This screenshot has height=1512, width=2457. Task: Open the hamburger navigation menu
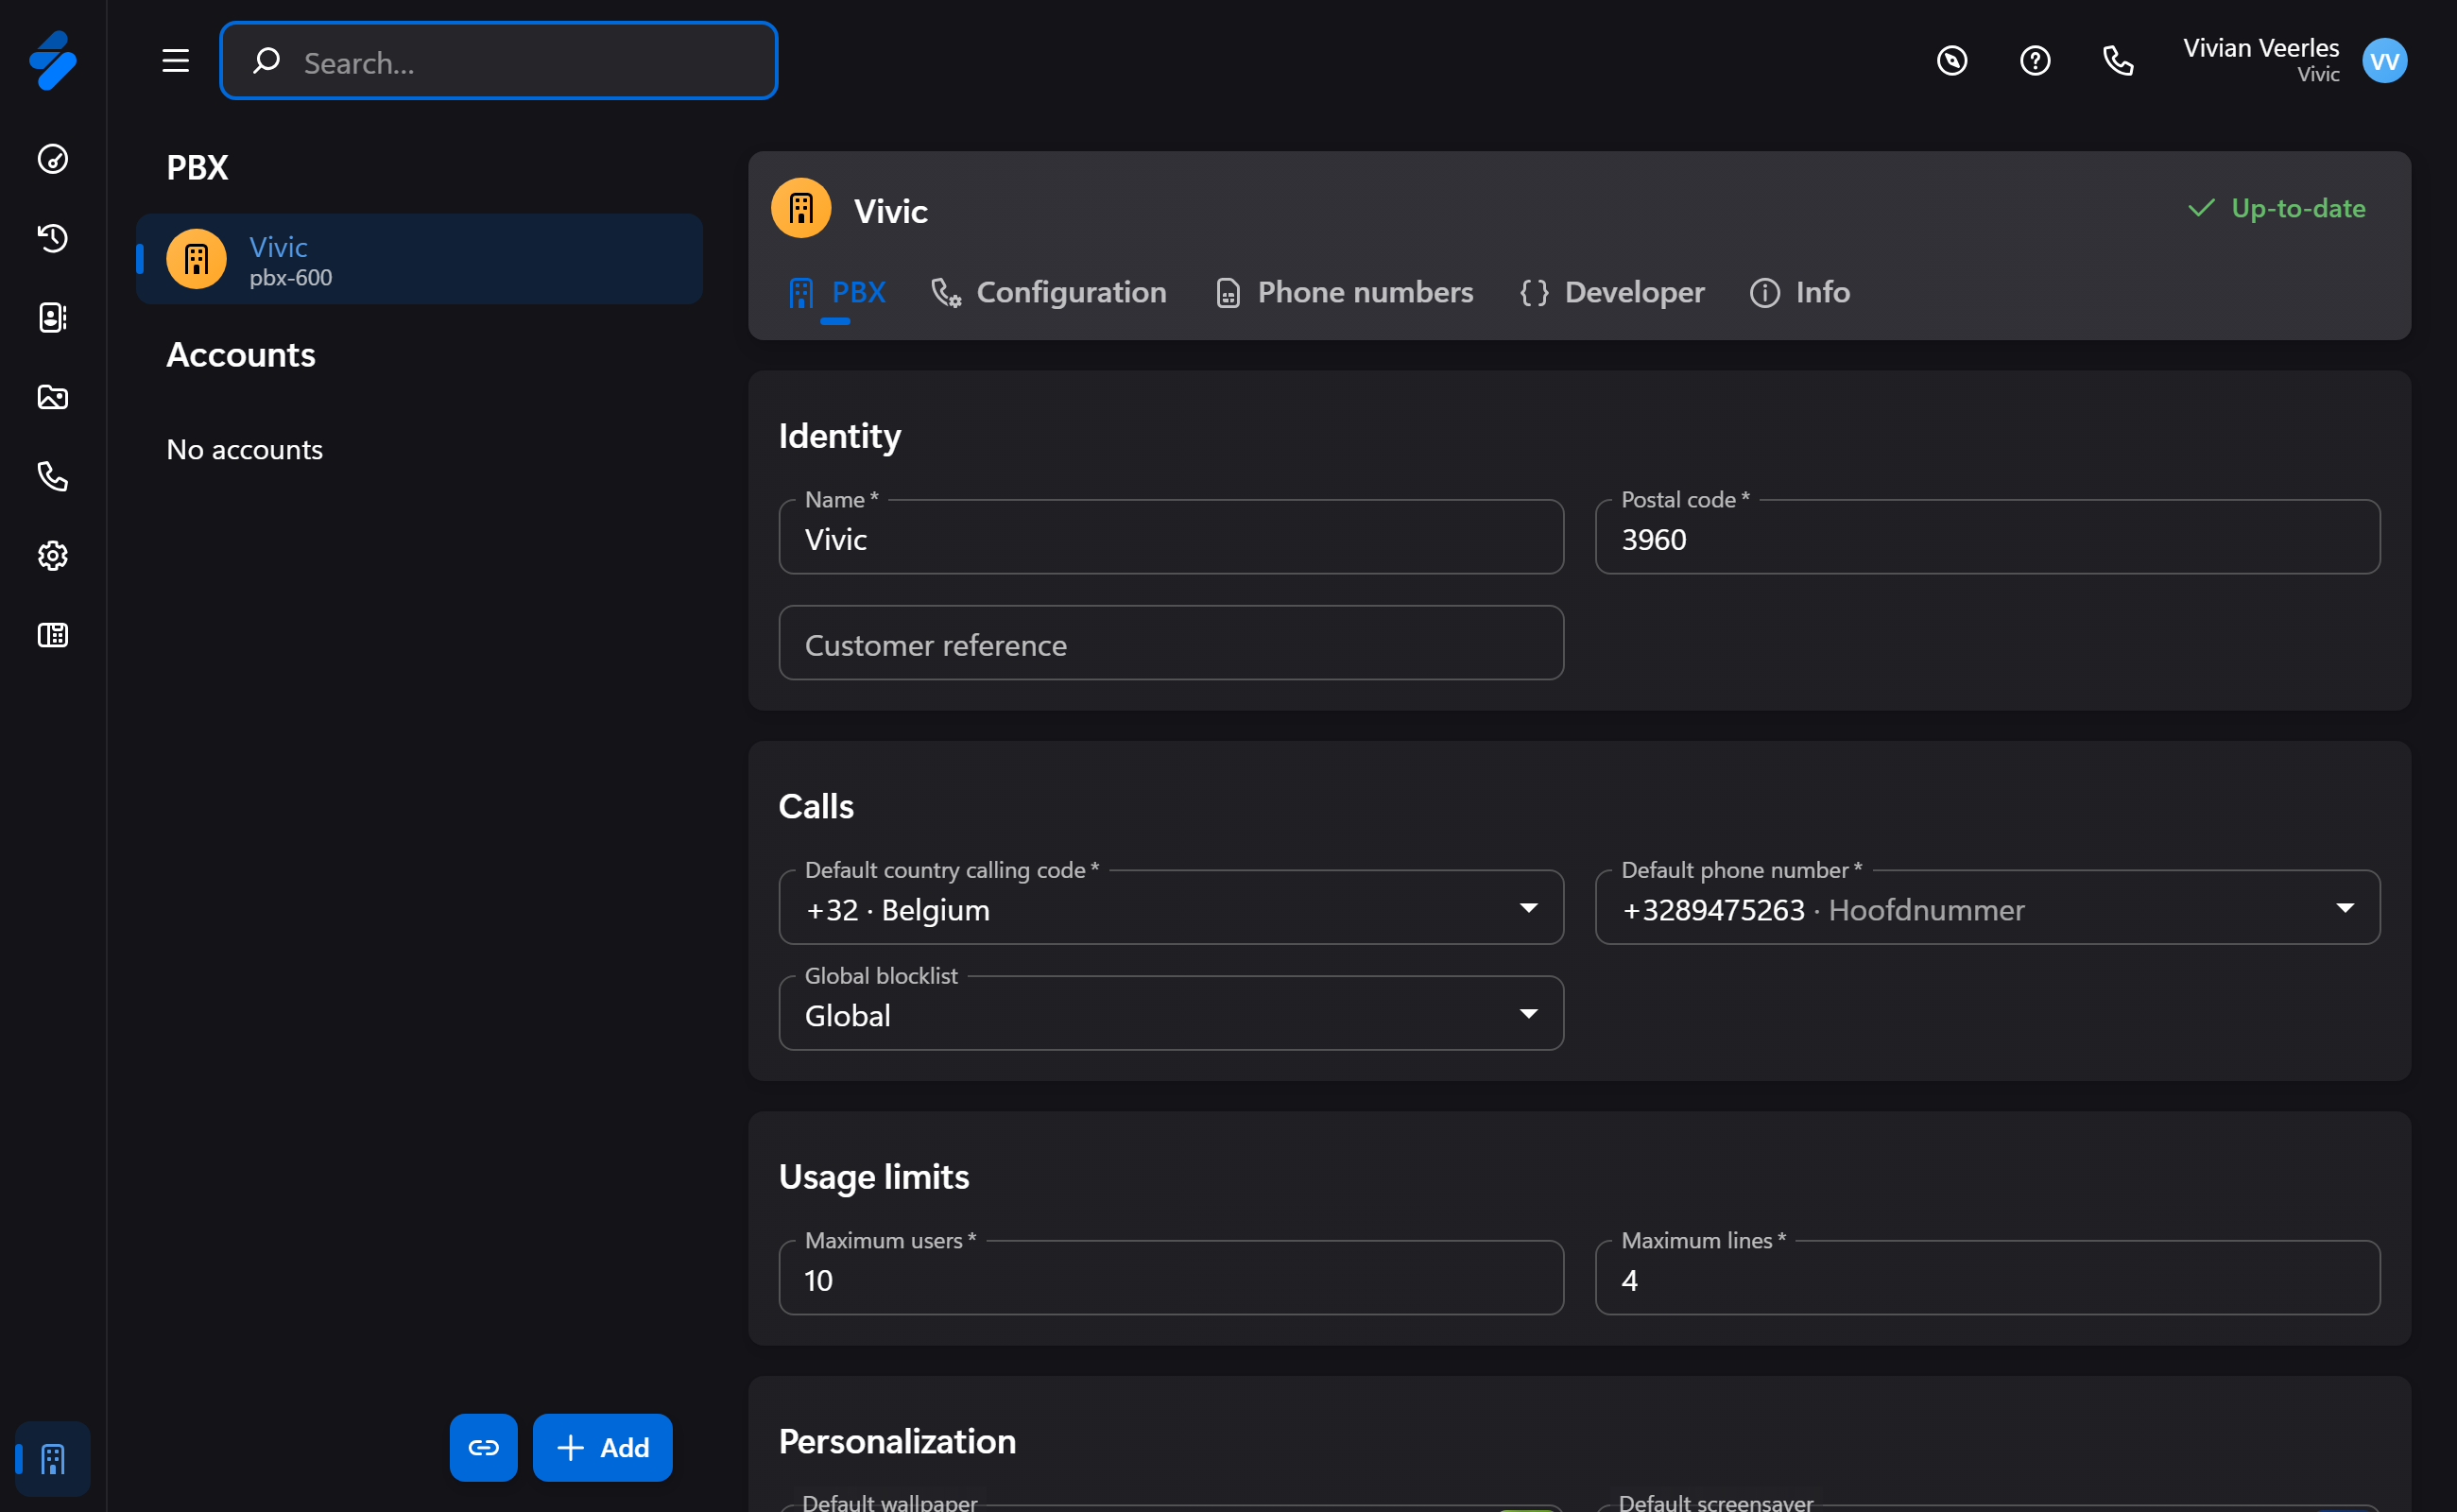176,61
